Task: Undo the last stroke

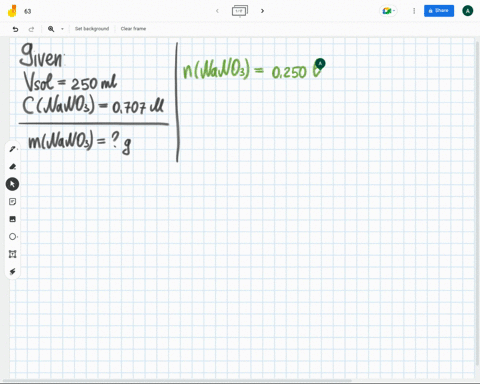Action: click(15, 29)
